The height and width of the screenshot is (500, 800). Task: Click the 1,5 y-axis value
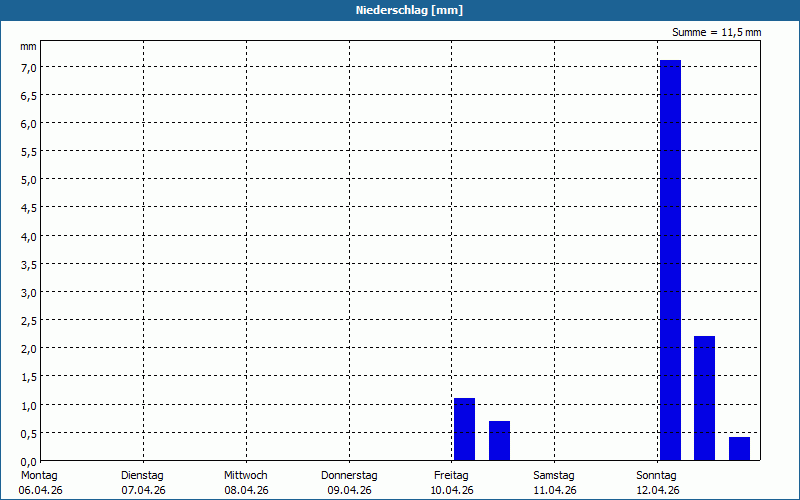pyautogui.click(x=28, y=377)
